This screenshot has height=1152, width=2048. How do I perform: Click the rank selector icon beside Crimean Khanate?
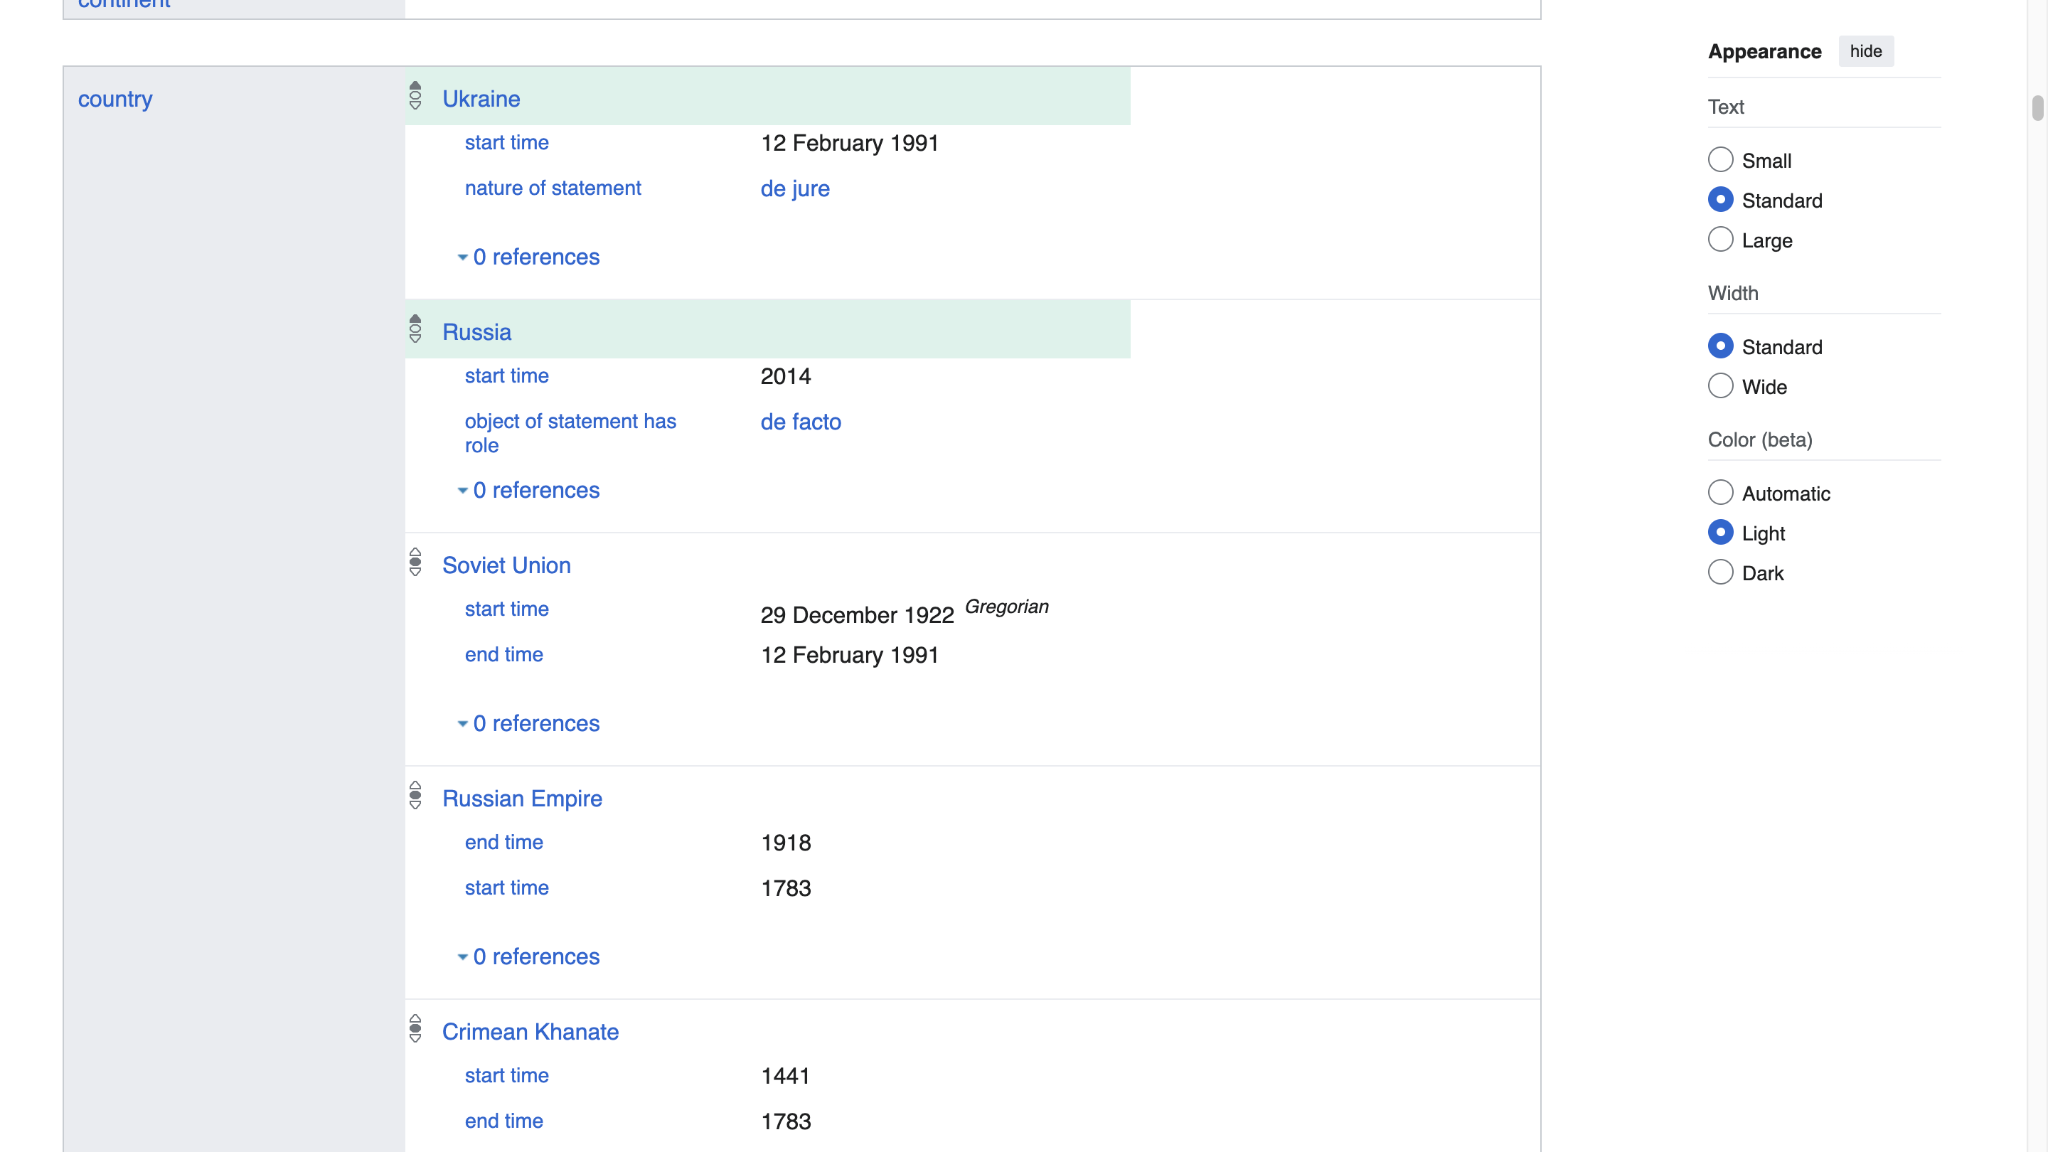pyautogui.click(x=415, y=1028)
